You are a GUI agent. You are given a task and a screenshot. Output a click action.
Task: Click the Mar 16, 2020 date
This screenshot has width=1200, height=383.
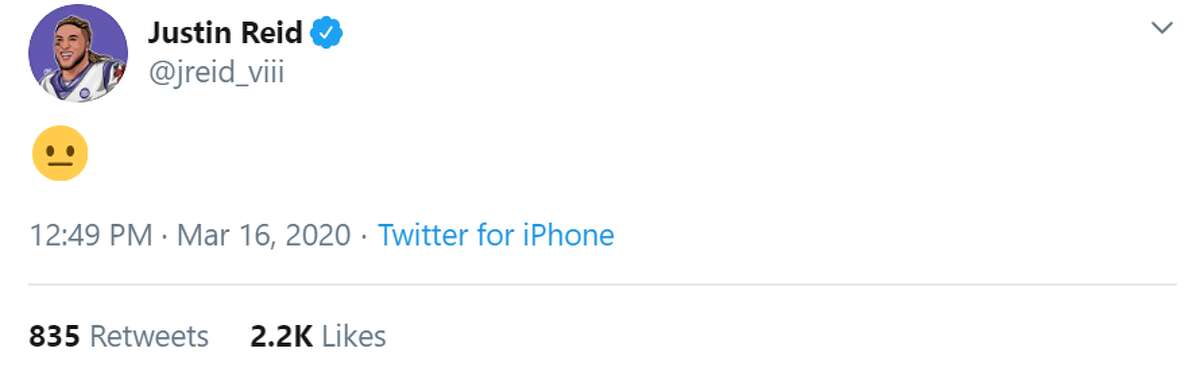[x=264, y=236]
